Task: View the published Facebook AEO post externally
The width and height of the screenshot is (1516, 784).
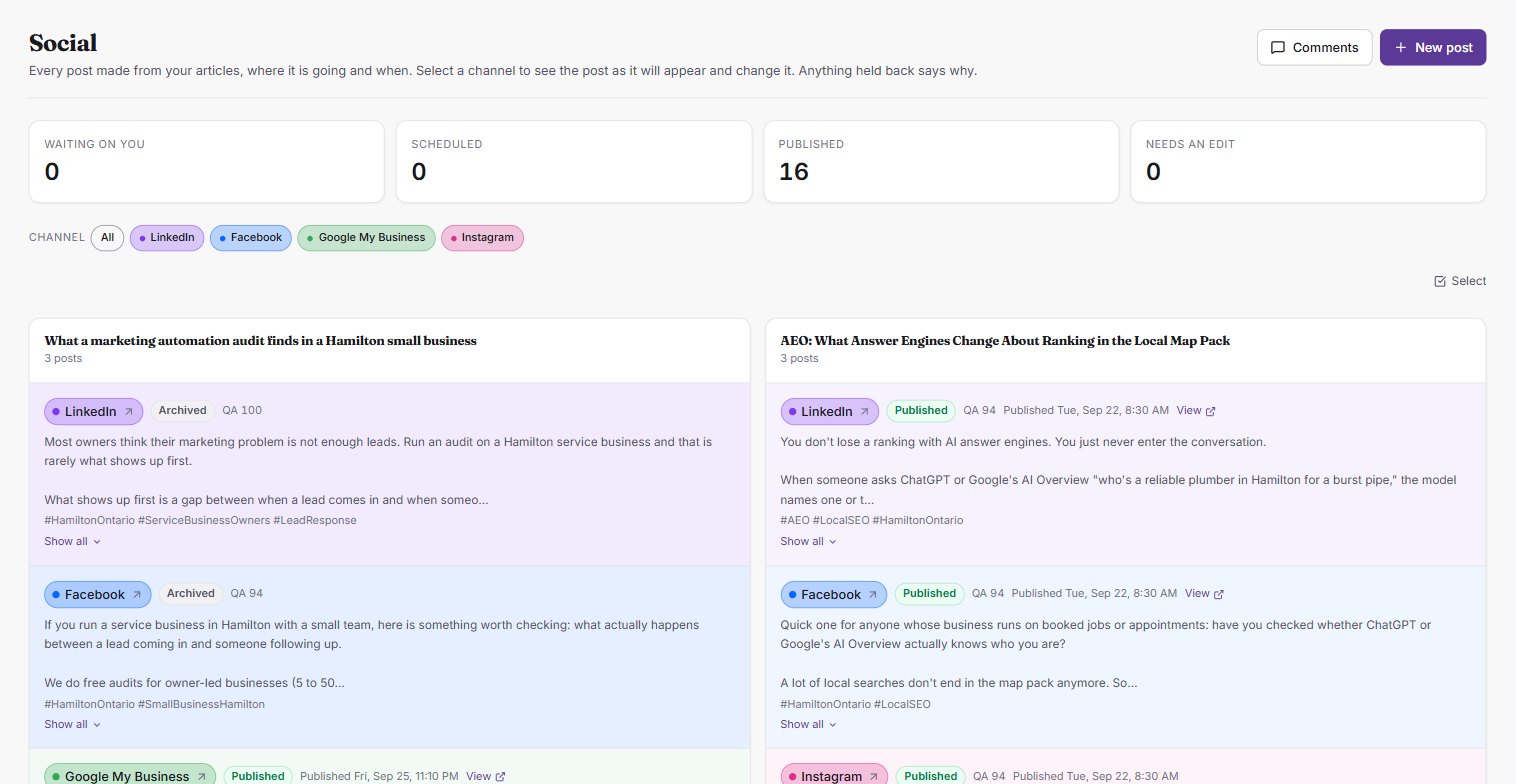Action: 1204,593
